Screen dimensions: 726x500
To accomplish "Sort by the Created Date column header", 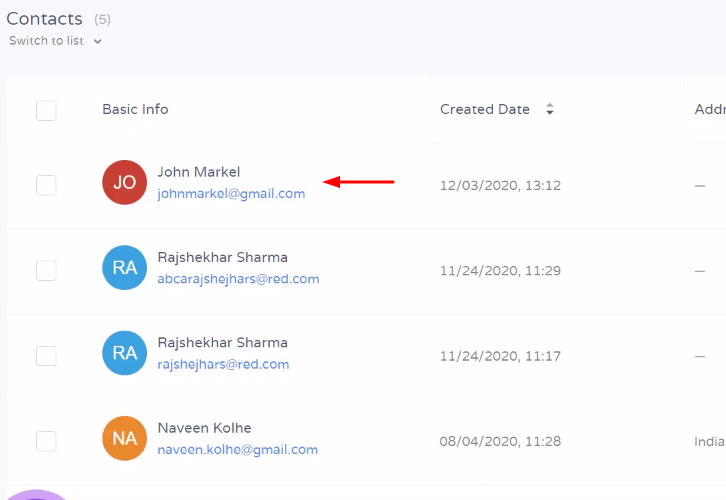I will pos(485,109).
